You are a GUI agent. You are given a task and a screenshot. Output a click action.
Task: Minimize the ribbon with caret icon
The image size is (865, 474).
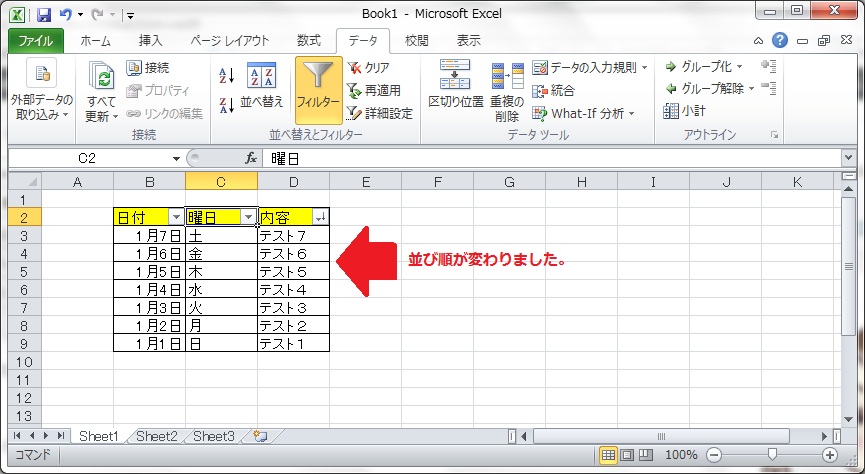click(759, 40)
